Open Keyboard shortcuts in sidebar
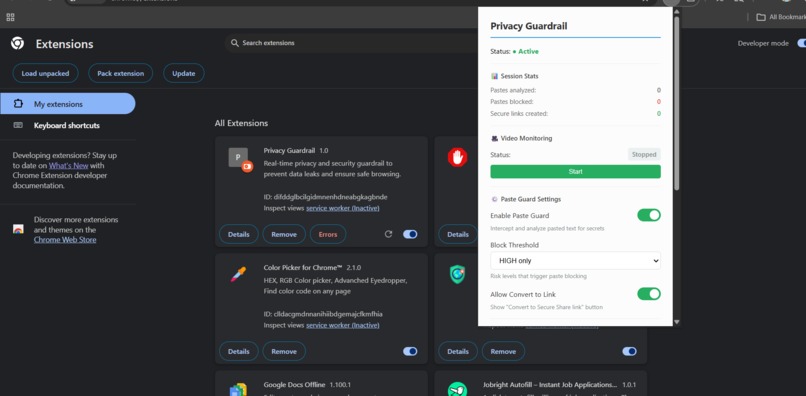The width and height of the screenshot is (806, 396). [x=68, y=125]
